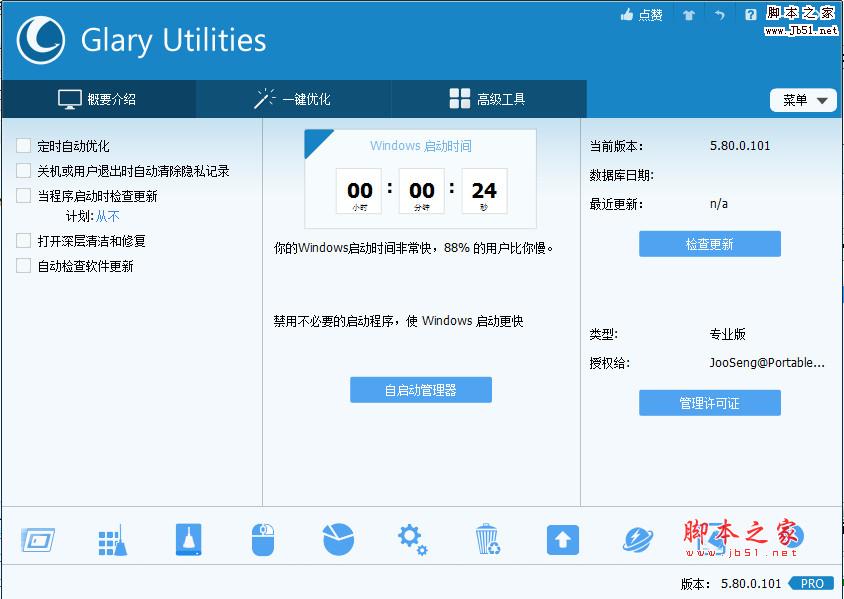Screen dimensions: 844x599
Task: Click the 管理许可证 button
Action: (x=709, y=403)
